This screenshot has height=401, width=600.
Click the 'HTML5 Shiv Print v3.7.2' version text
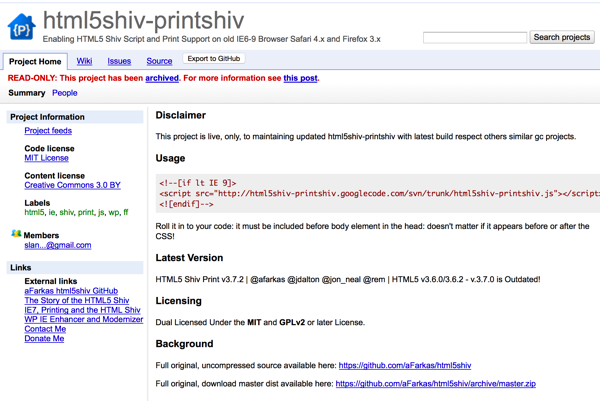tap(199, 279)
